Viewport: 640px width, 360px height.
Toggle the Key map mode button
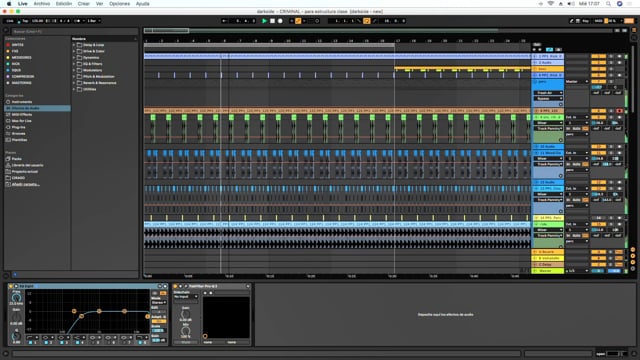(x=585, y=21)
